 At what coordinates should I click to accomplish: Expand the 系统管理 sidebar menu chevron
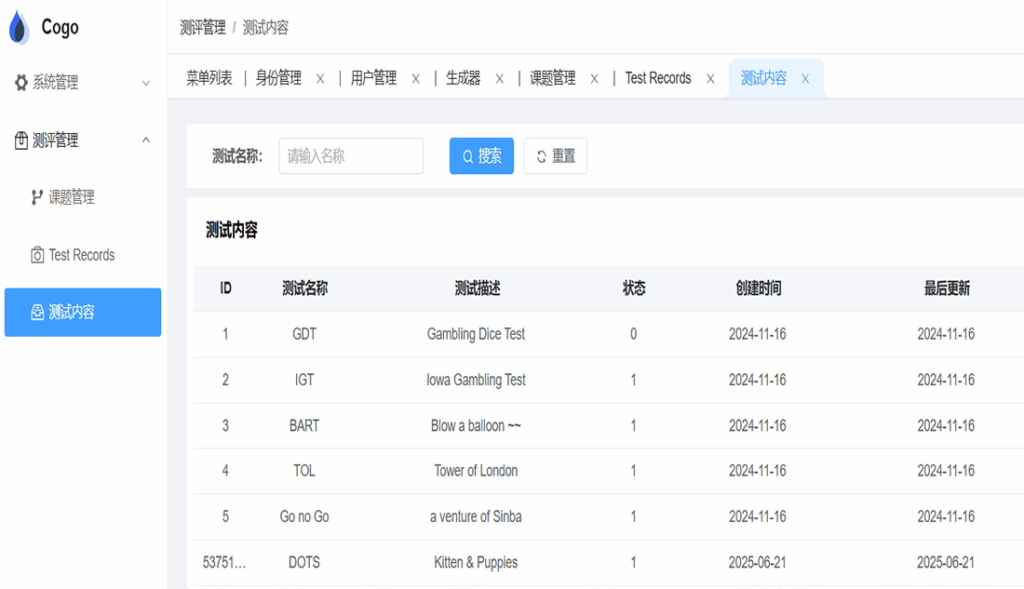(146, 83)
